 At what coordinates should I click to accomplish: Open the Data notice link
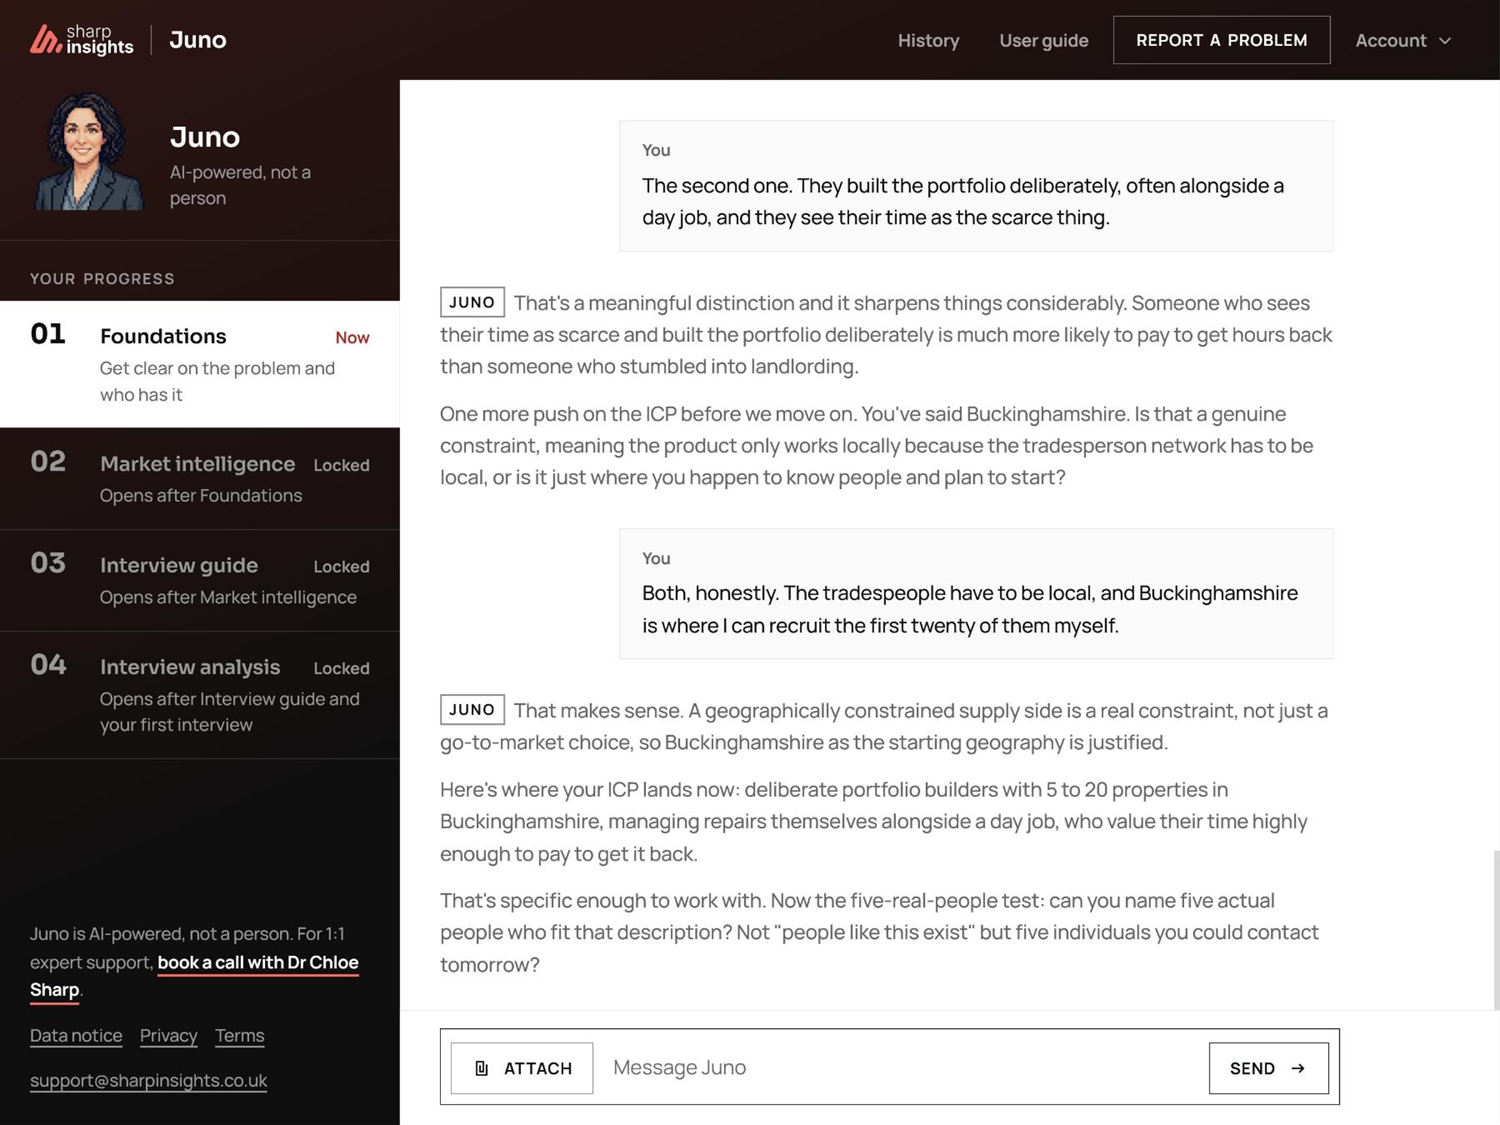(x=76, y=1036)
